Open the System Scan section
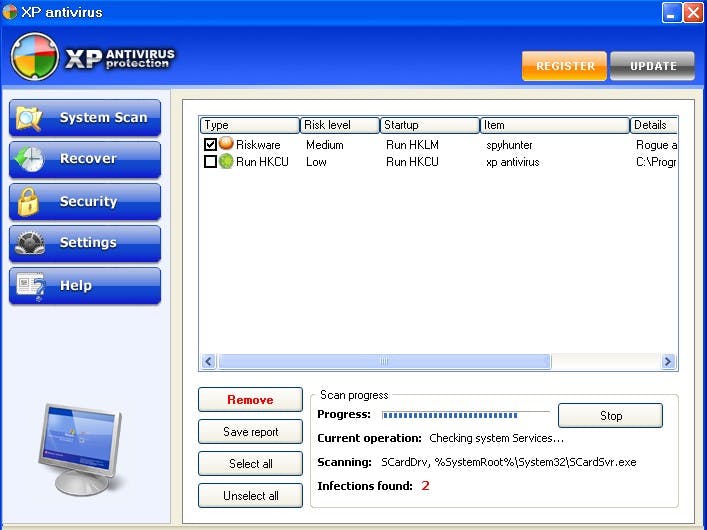The height and width of the screenshot is (530, 707). (85, 118)
